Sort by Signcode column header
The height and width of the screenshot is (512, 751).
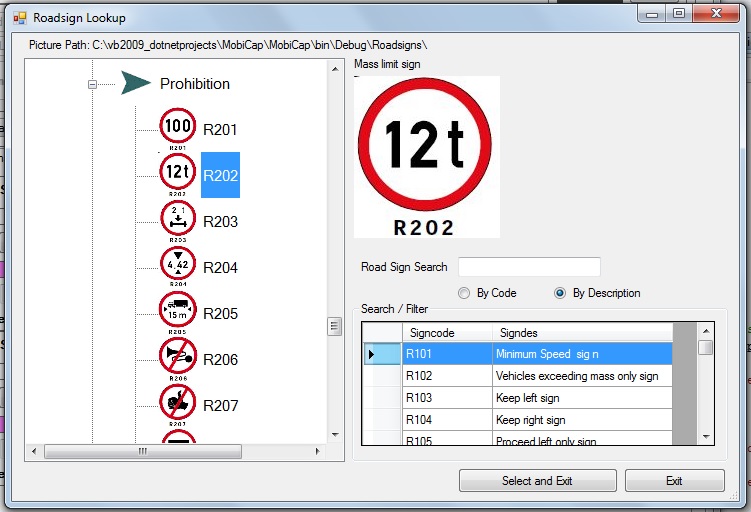pyautogui.click(x=447, y=332)
